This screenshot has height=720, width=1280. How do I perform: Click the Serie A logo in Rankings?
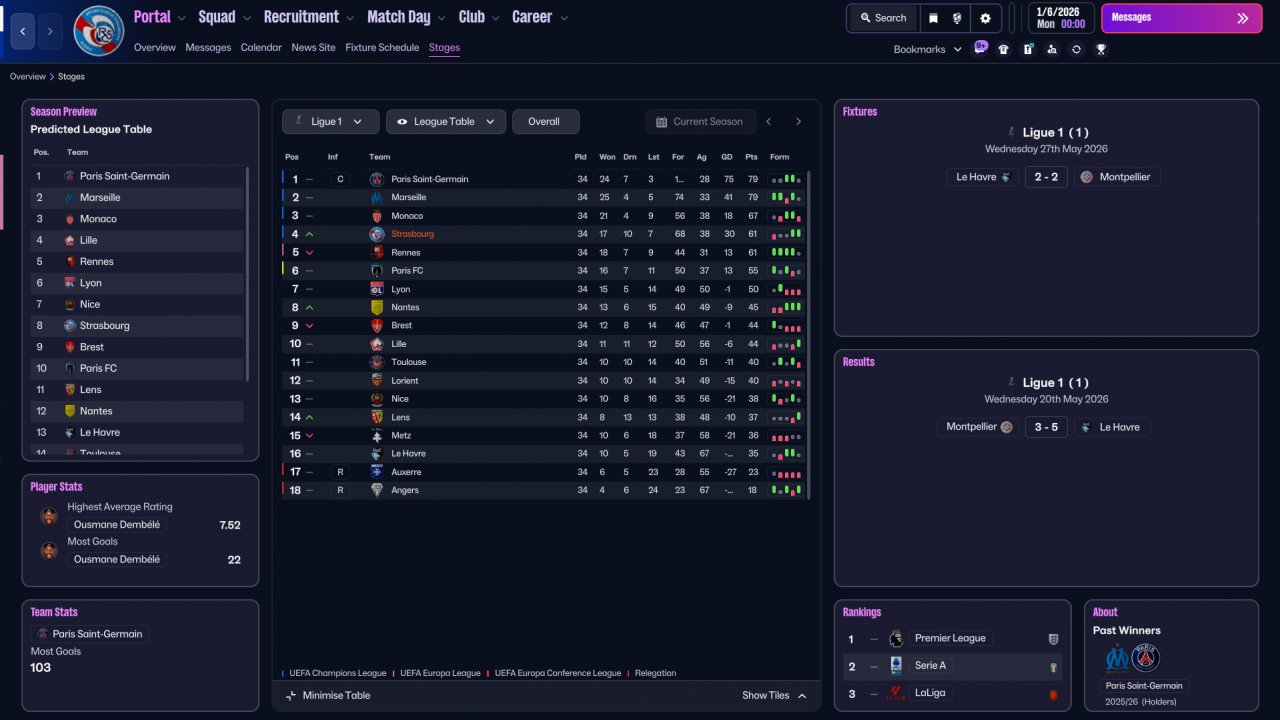pos(896,666)
